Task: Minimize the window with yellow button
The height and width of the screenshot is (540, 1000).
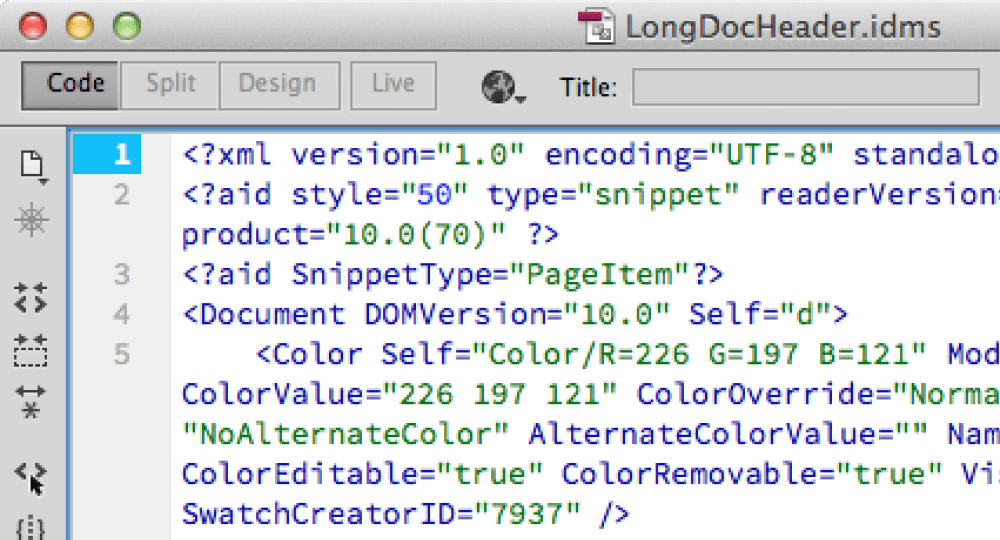Action: coord(80,27)
